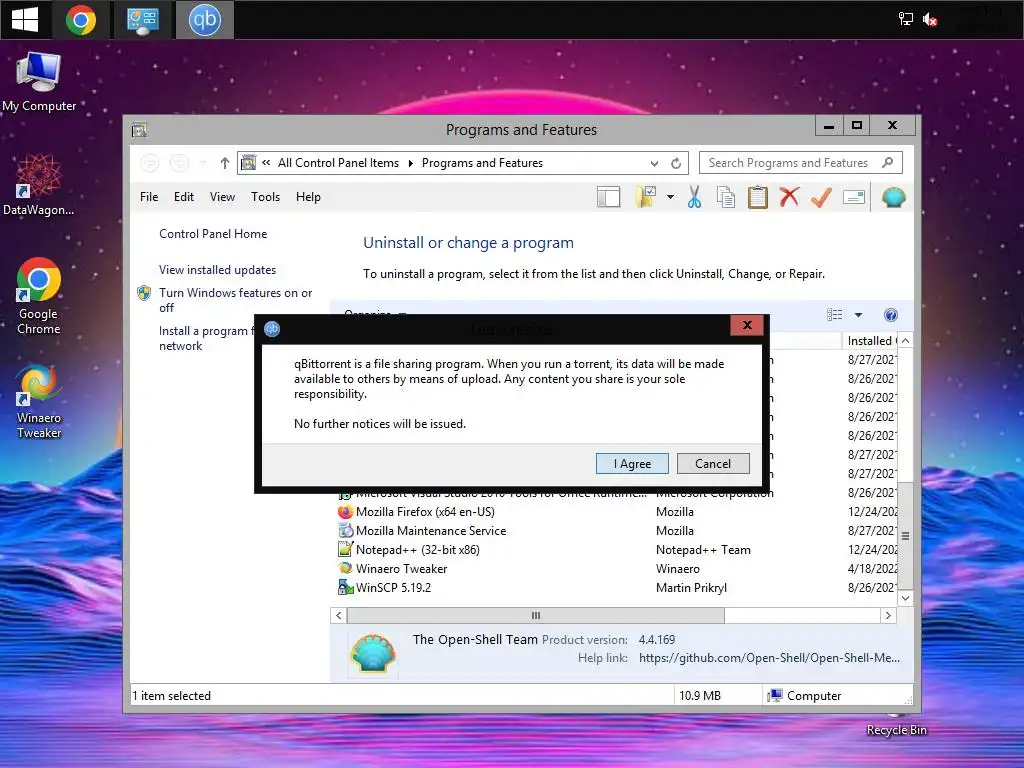Select Notepad++ (32-bit x86) row

(616, 550)
